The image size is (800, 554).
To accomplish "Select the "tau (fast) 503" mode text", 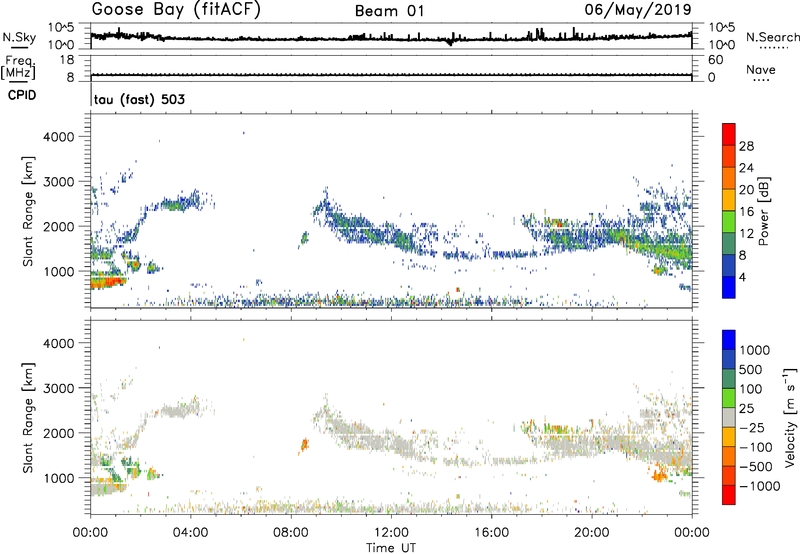I will (x=139, y=99).
